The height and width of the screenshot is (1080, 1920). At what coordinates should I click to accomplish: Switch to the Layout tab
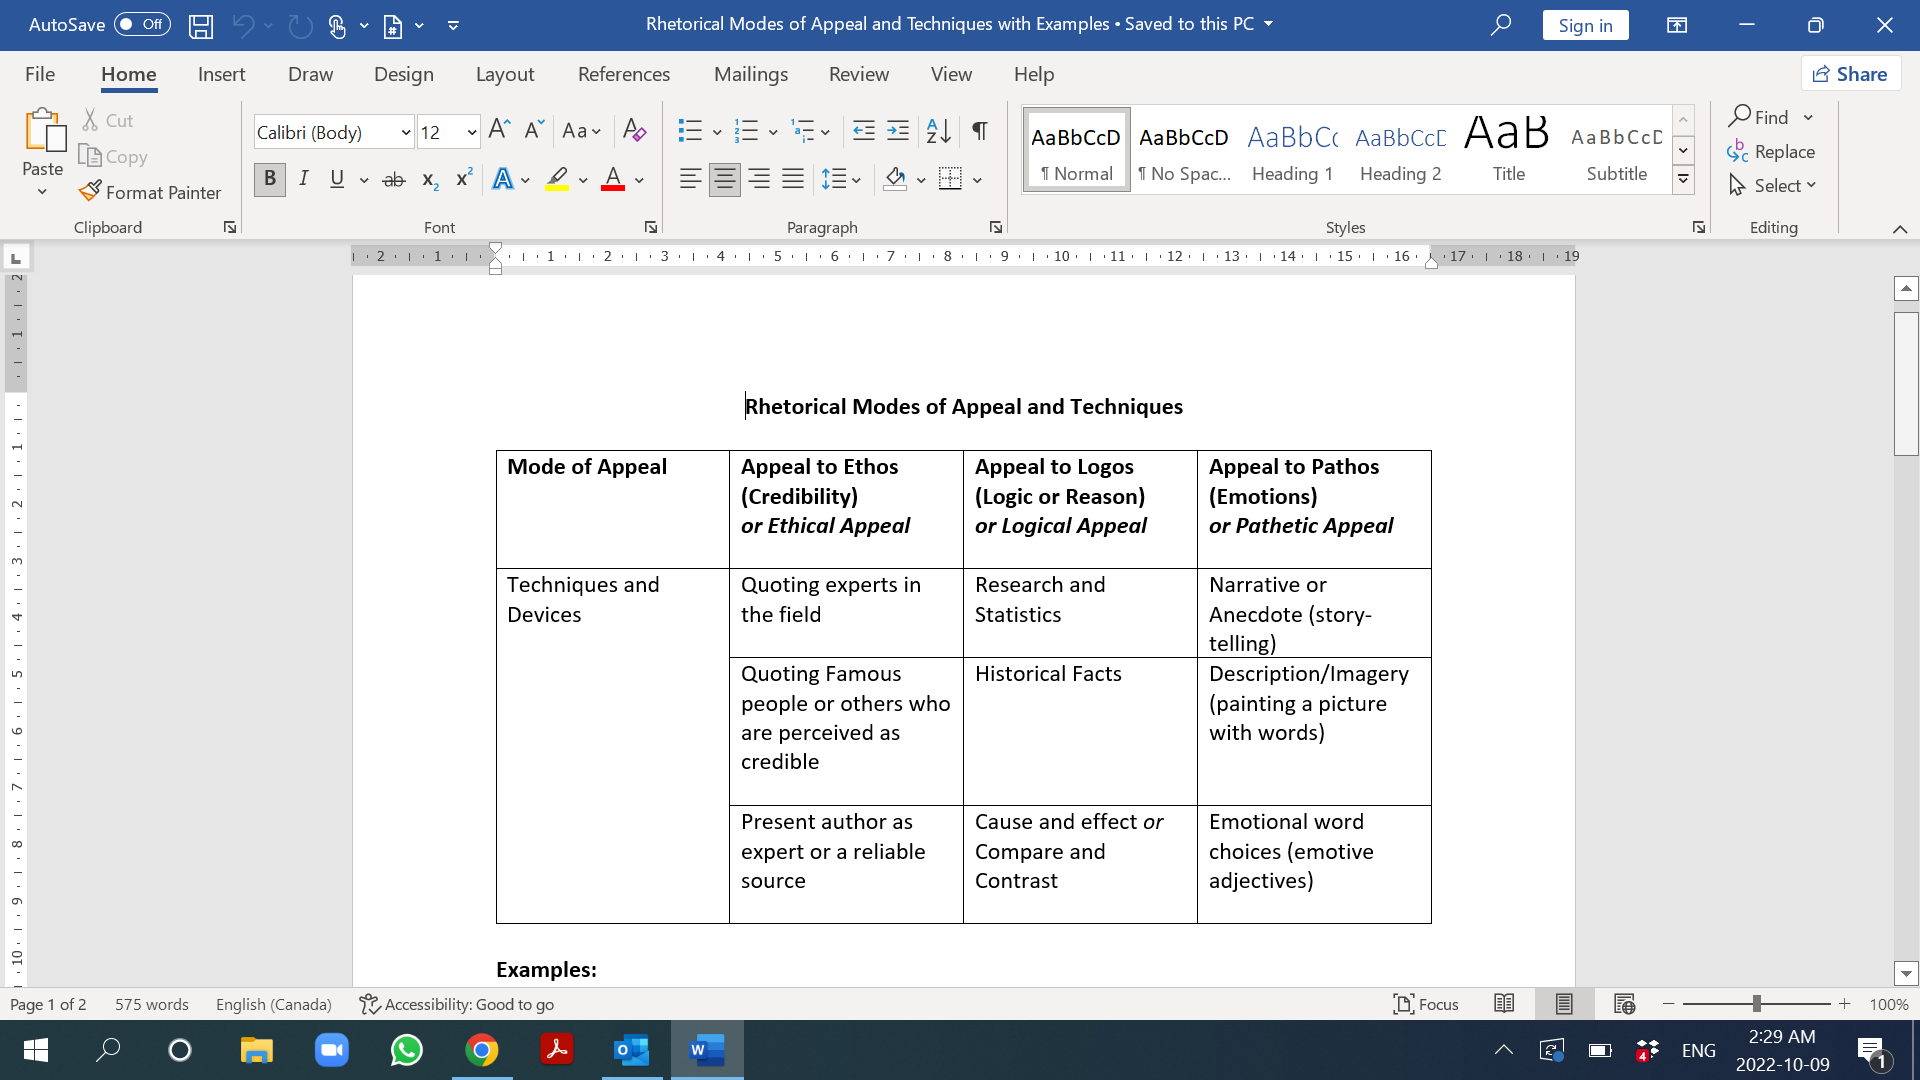504,74
